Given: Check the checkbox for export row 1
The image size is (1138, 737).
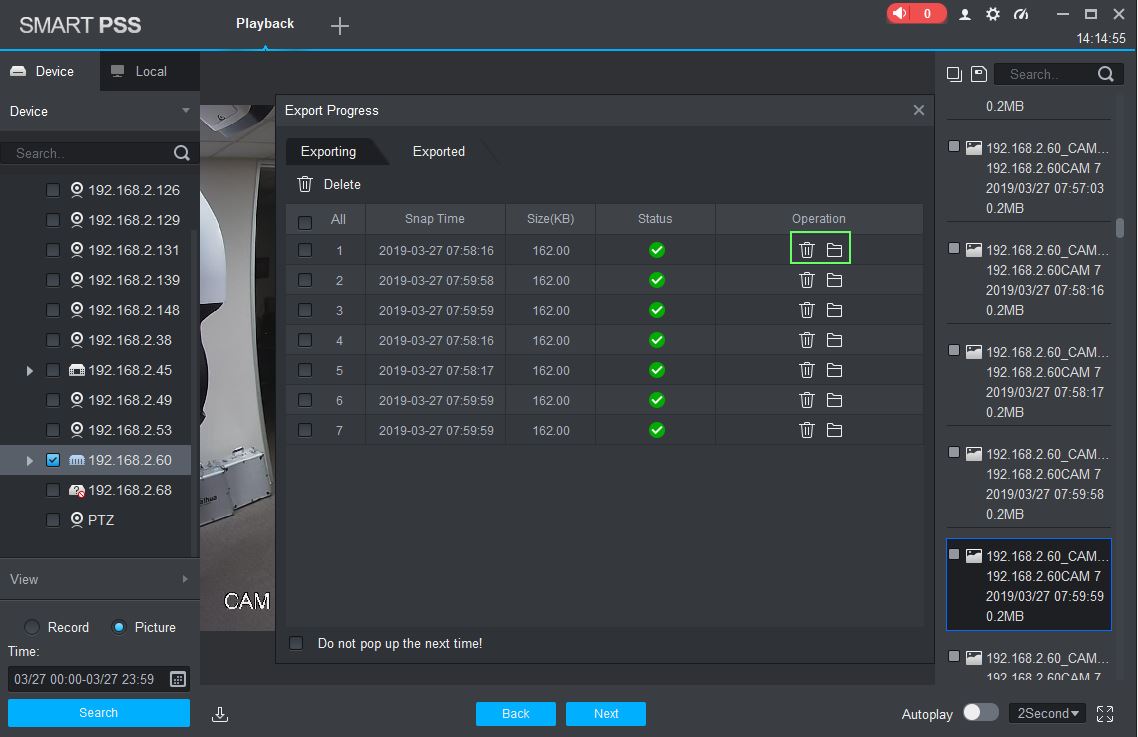Looking at the screenshot, I should [305, 251].
